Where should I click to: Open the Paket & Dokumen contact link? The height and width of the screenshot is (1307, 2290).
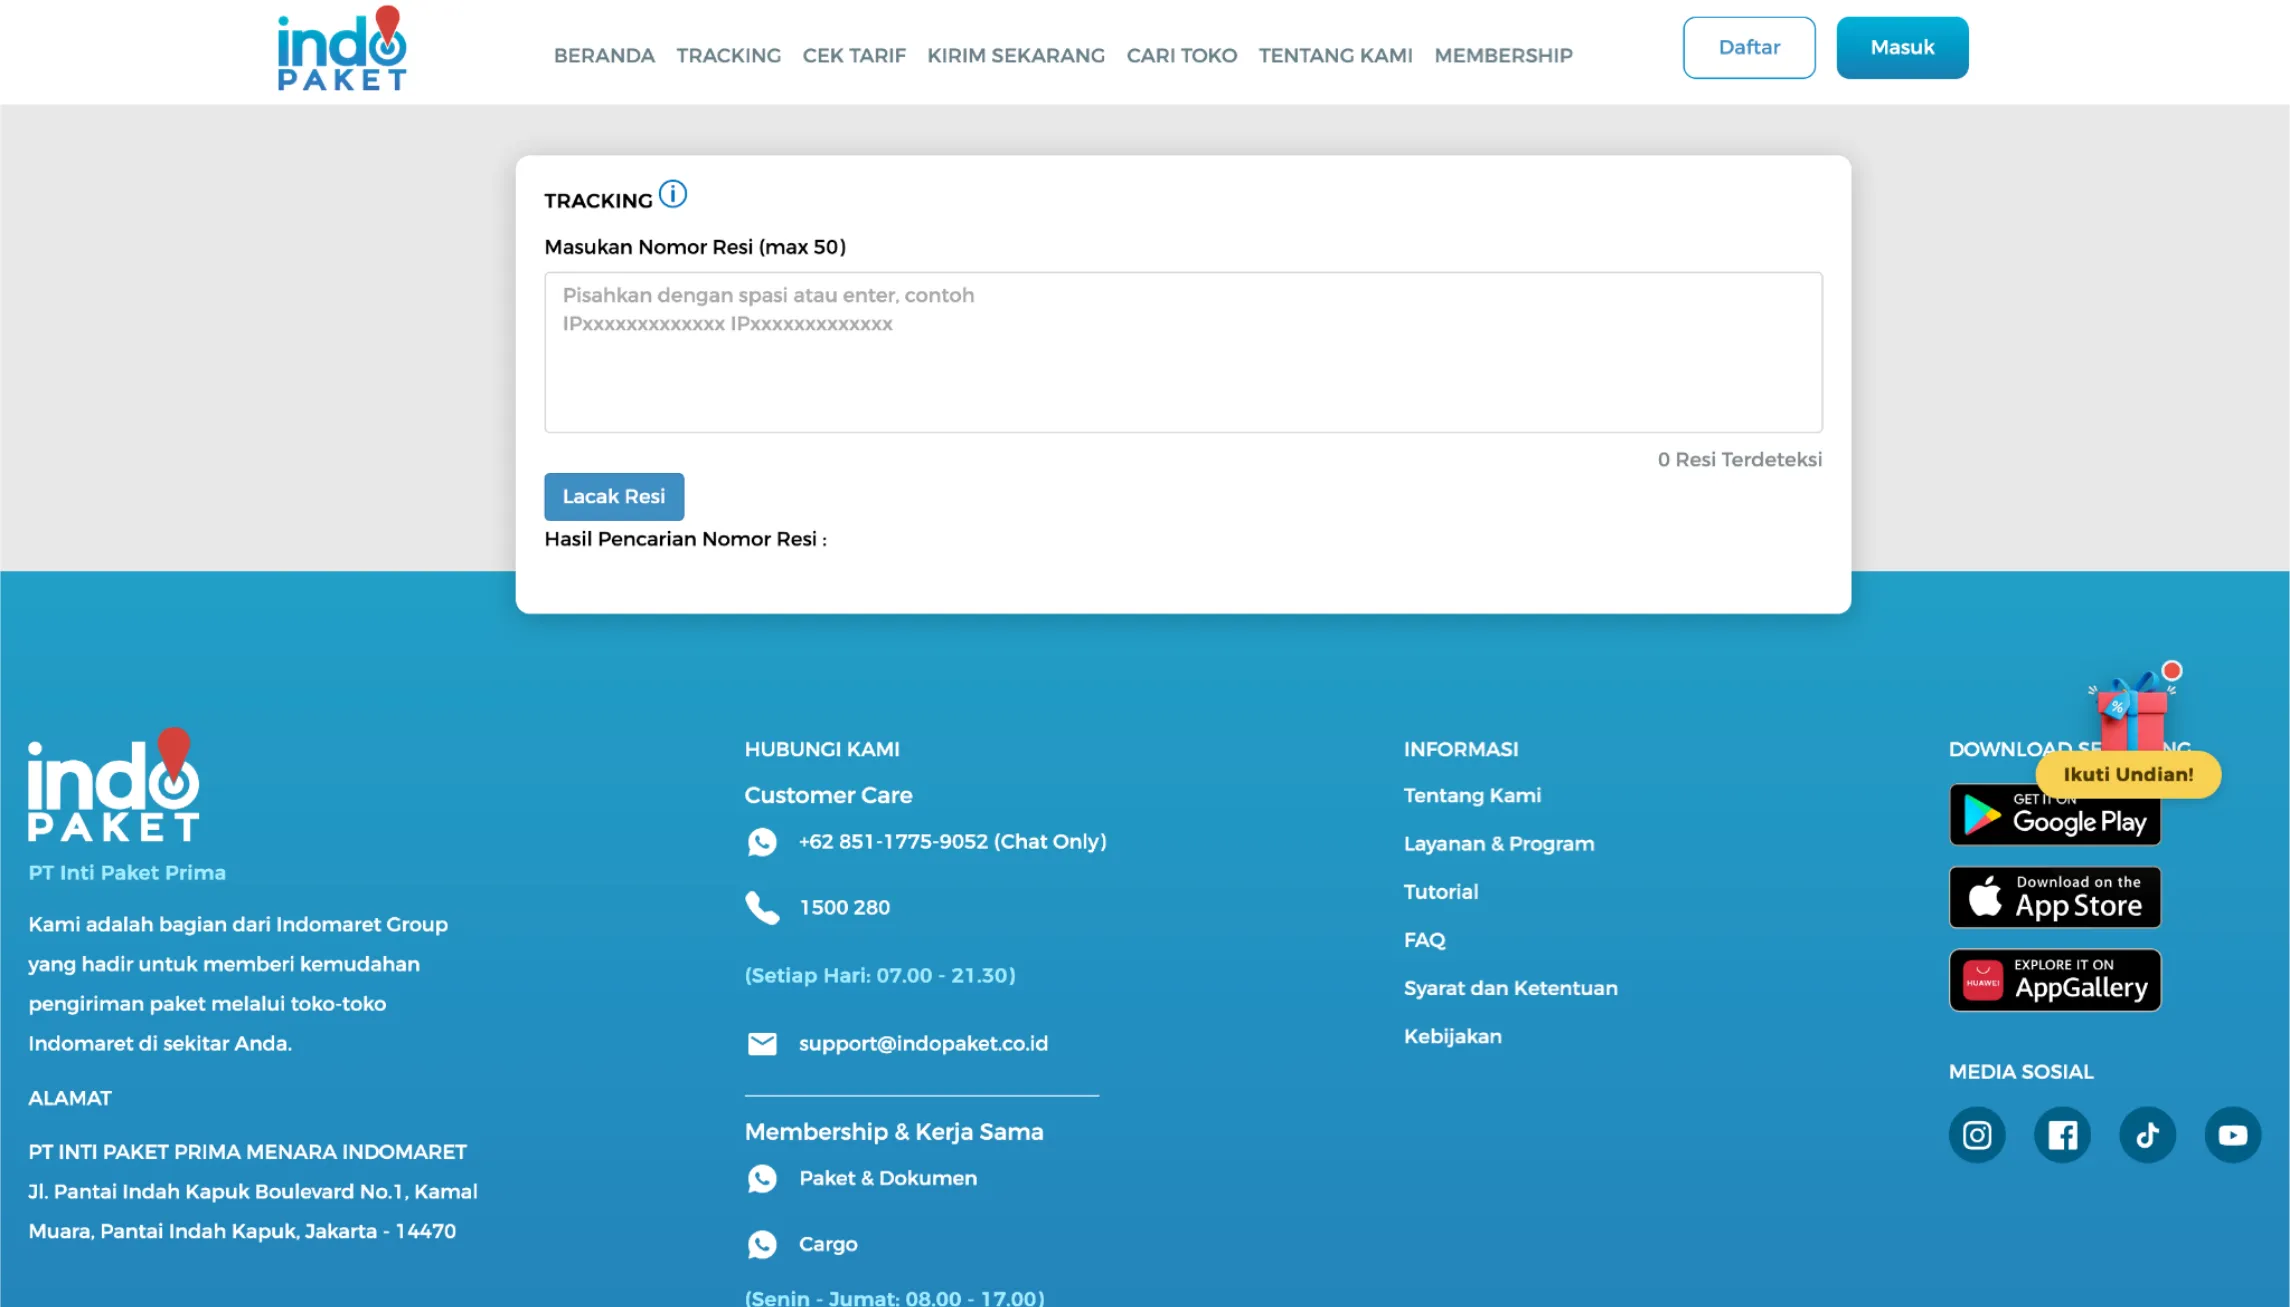click(888, 1179)
